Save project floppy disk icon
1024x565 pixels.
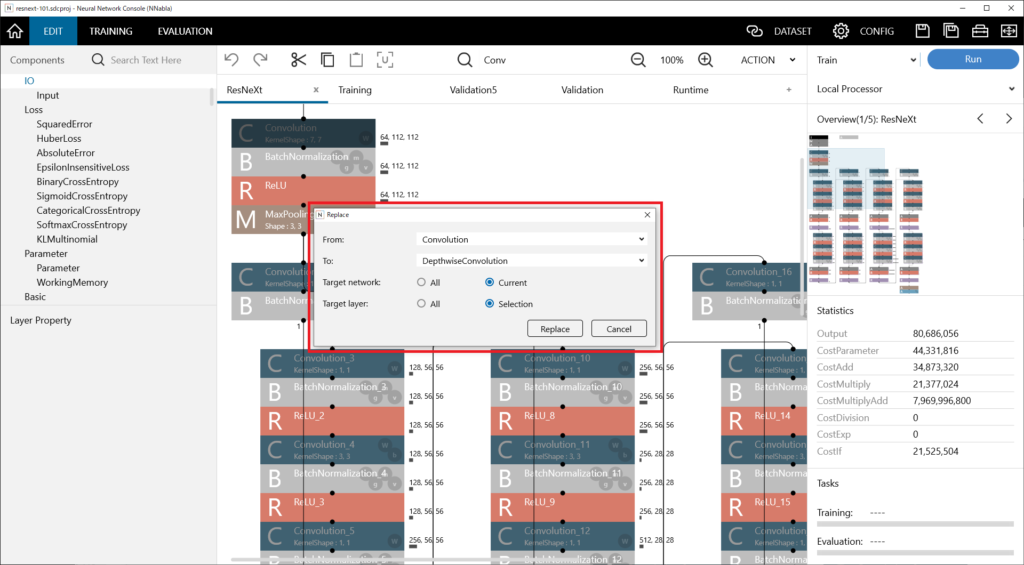[922, 31]
